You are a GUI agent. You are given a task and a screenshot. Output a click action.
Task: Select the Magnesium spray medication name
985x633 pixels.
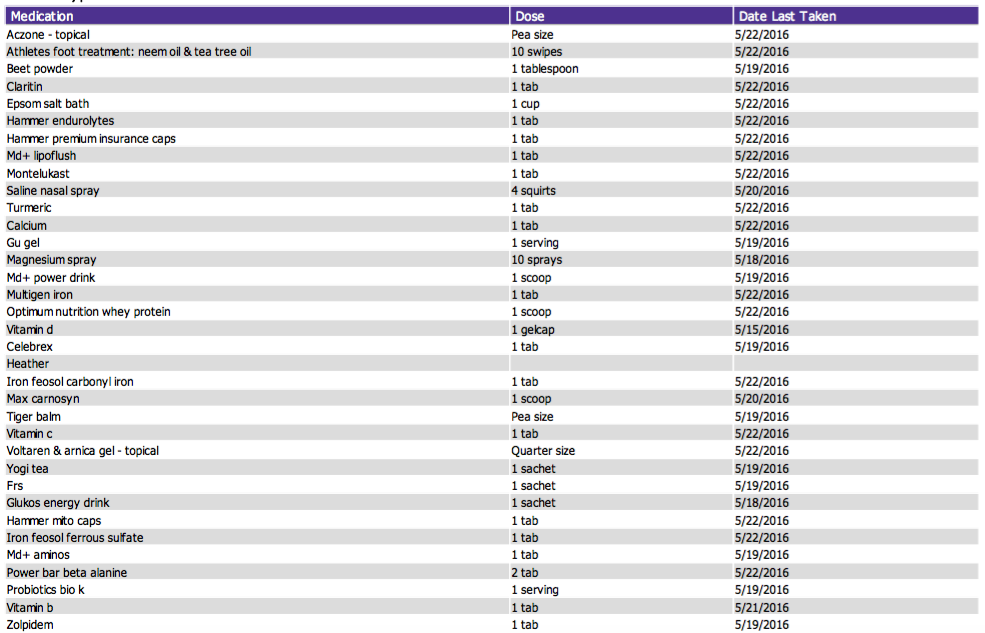click(x=51, y=260)
